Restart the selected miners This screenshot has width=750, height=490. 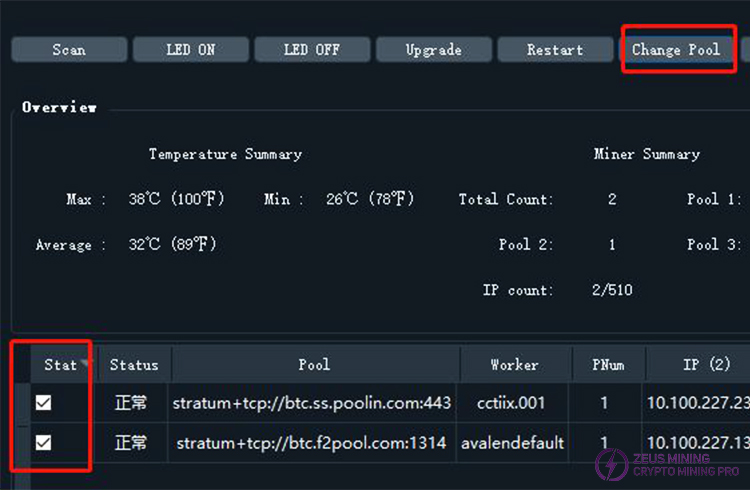554,50
